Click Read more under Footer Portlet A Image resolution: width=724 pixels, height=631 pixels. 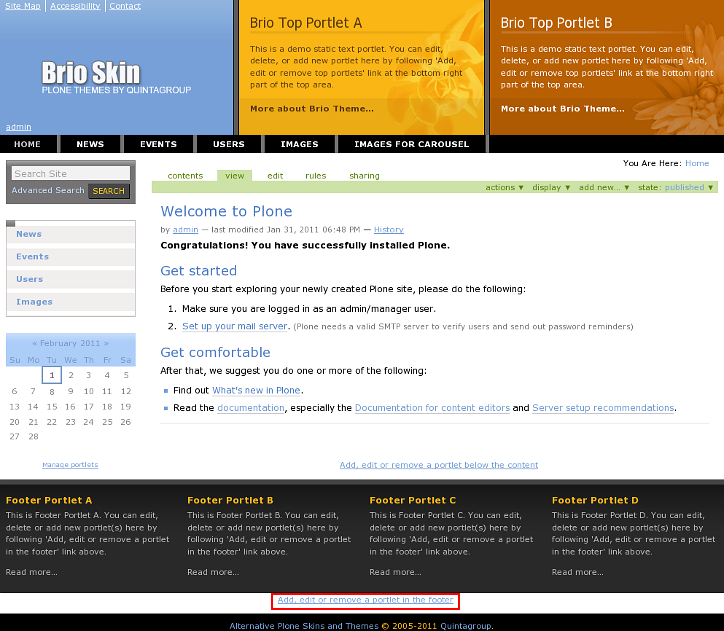coord(31,572)
